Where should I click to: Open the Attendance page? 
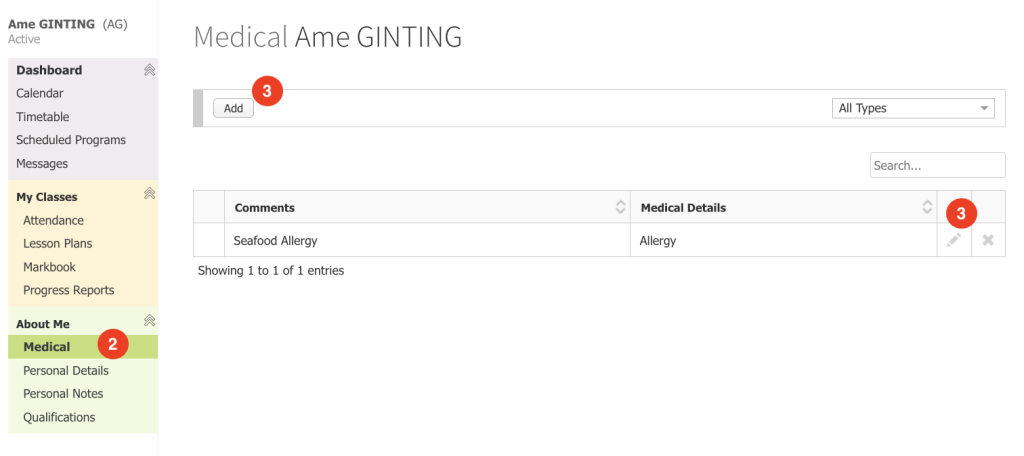click(54, 220)
